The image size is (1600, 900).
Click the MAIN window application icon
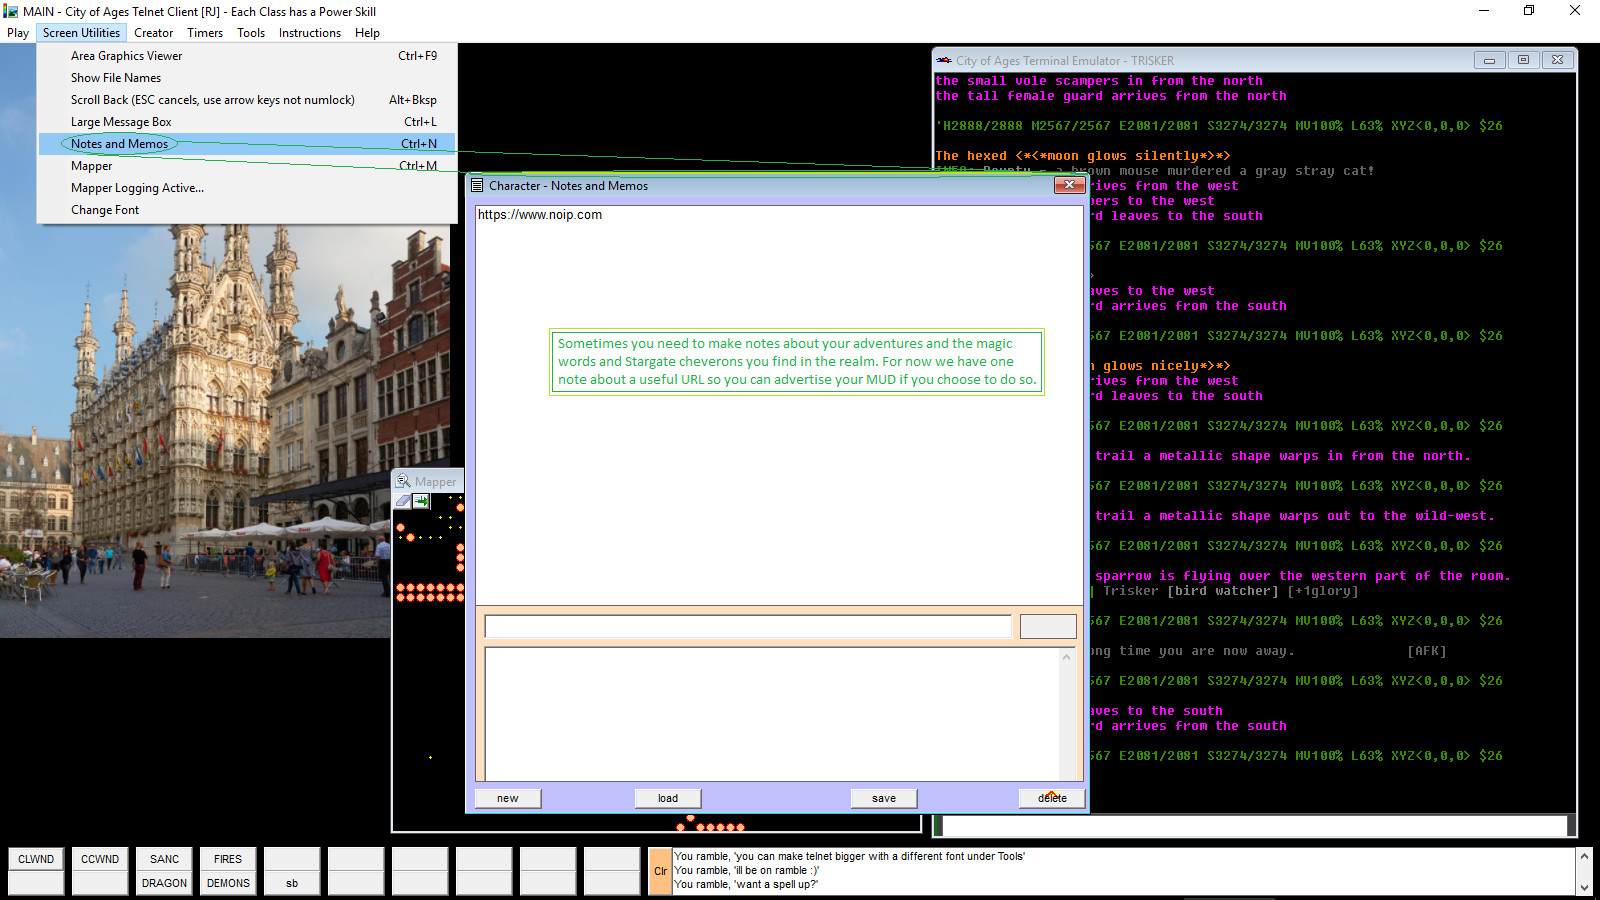click(x=10, y=11)
